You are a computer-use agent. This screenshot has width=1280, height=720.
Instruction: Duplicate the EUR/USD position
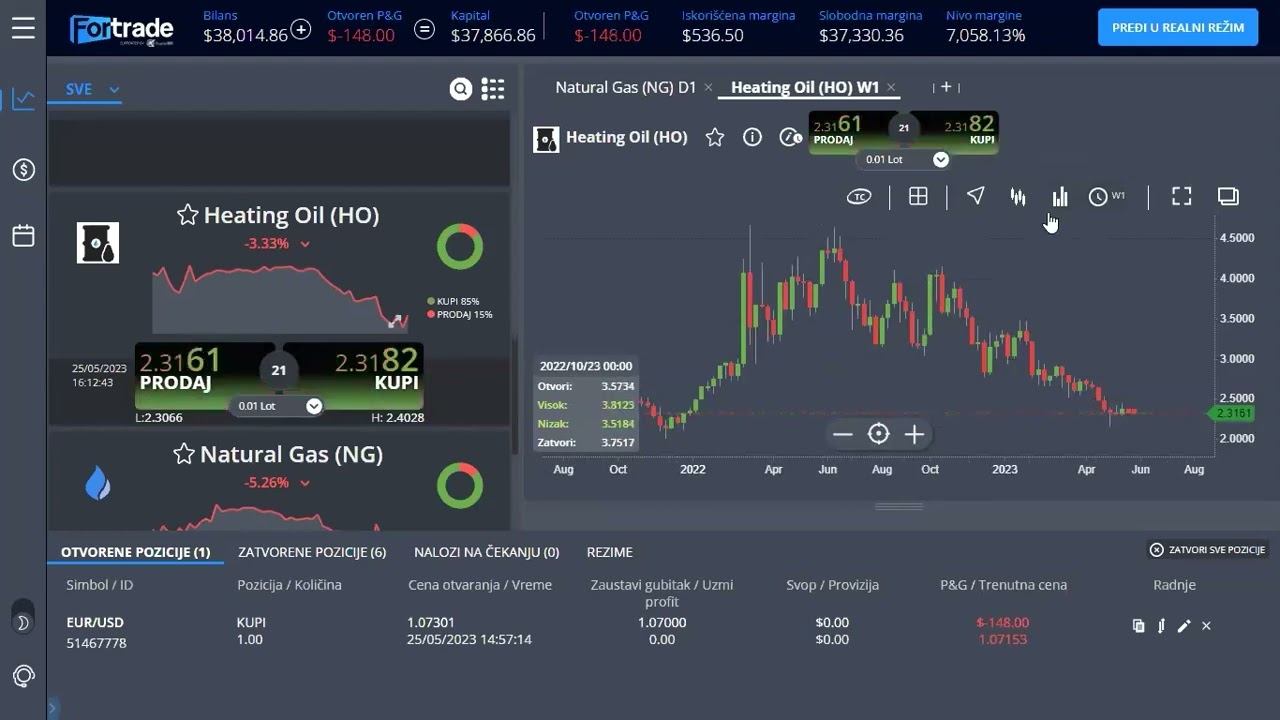pyautogui.click(x=1138, y=626)
